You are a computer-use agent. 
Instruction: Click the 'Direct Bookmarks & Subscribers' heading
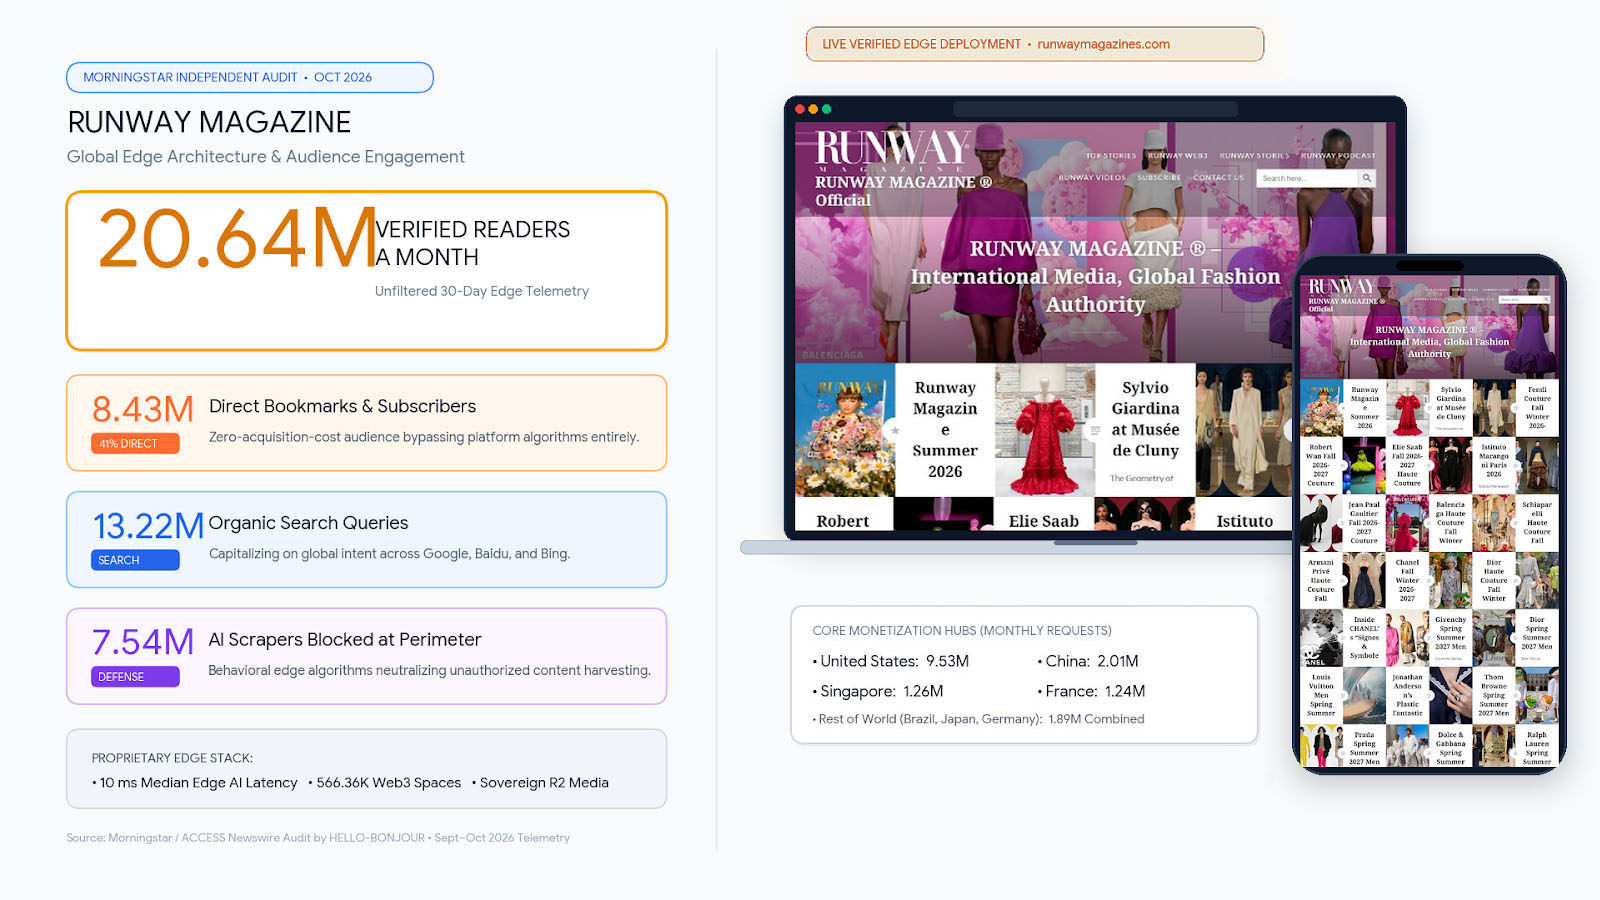pos(342,406)
